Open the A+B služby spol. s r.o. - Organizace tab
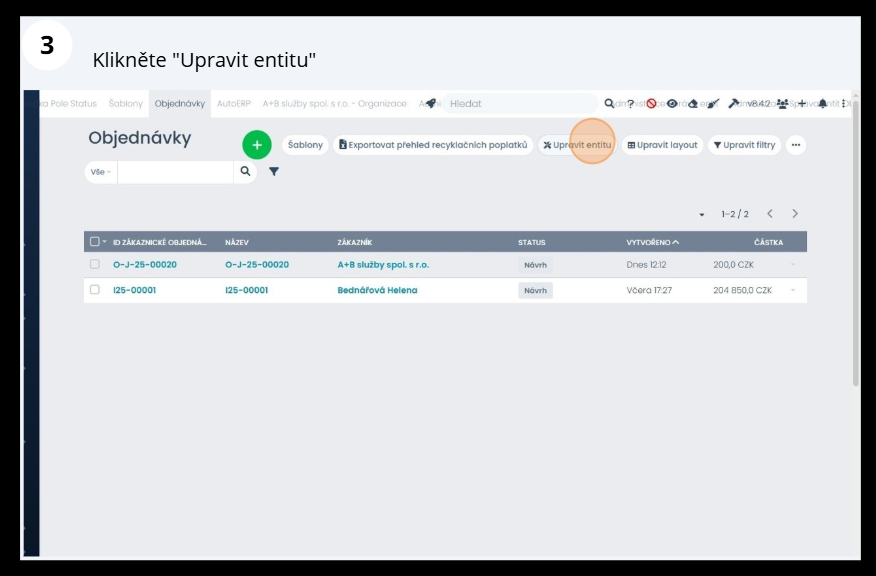The image size is (876, 576). point(335,103)
